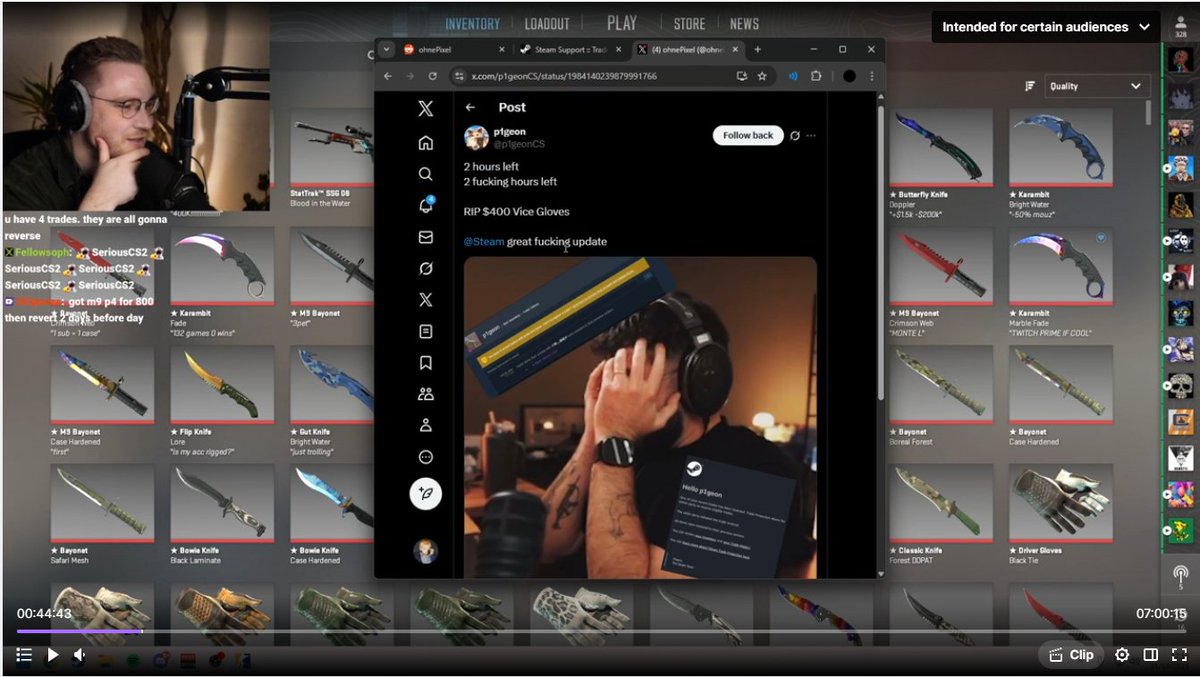Open X direct messages envelope icon

[425, 237]
